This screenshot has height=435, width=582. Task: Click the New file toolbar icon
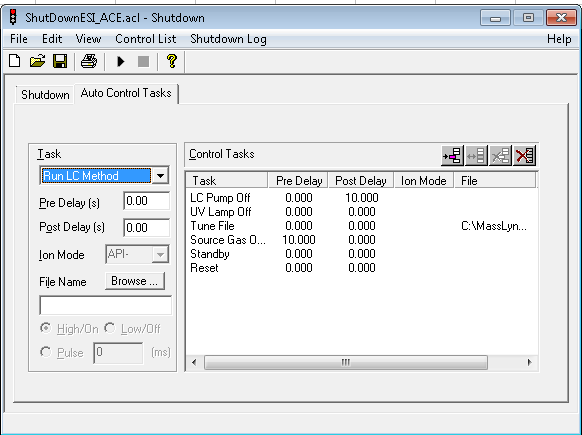pos(14,61)
